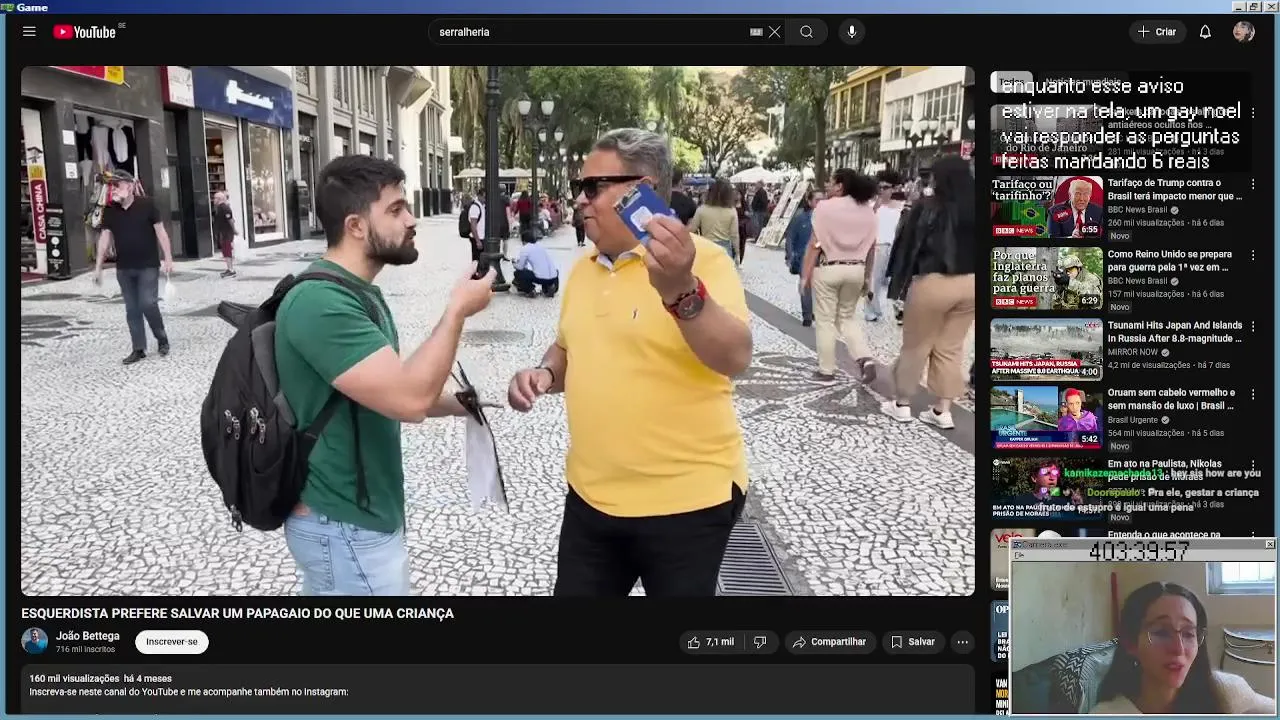
Task: Like the video (7,1 mil)
Action: click(711, 642)
